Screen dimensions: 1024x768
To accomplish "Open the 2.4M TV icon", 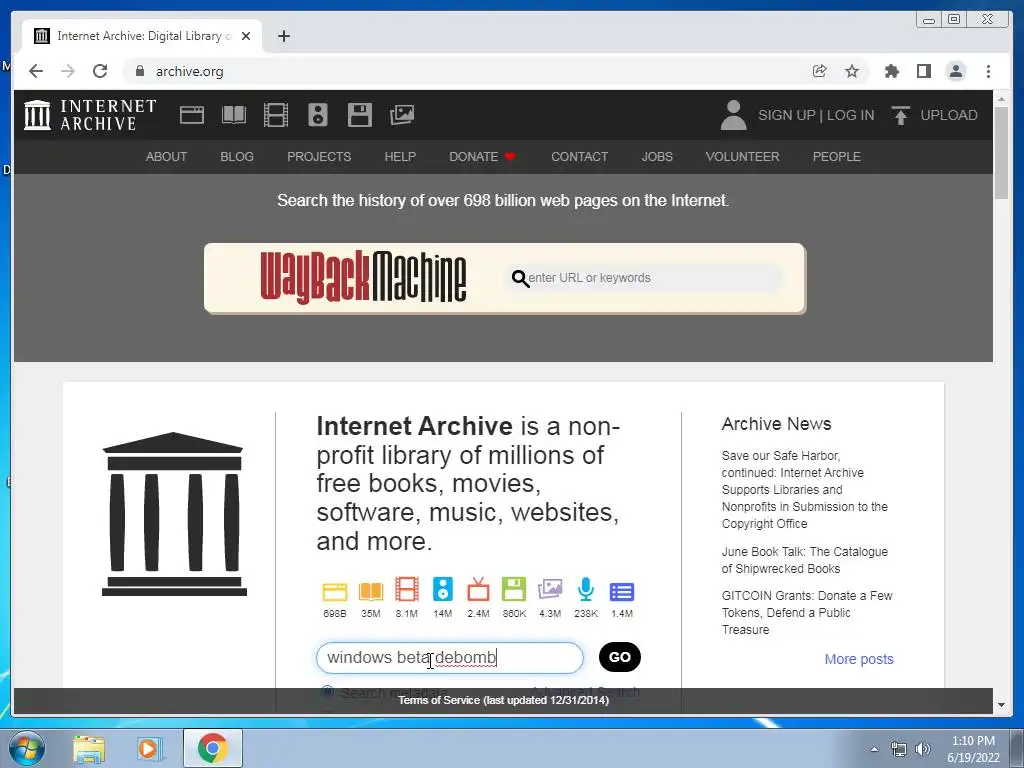I will click(478, 590).
